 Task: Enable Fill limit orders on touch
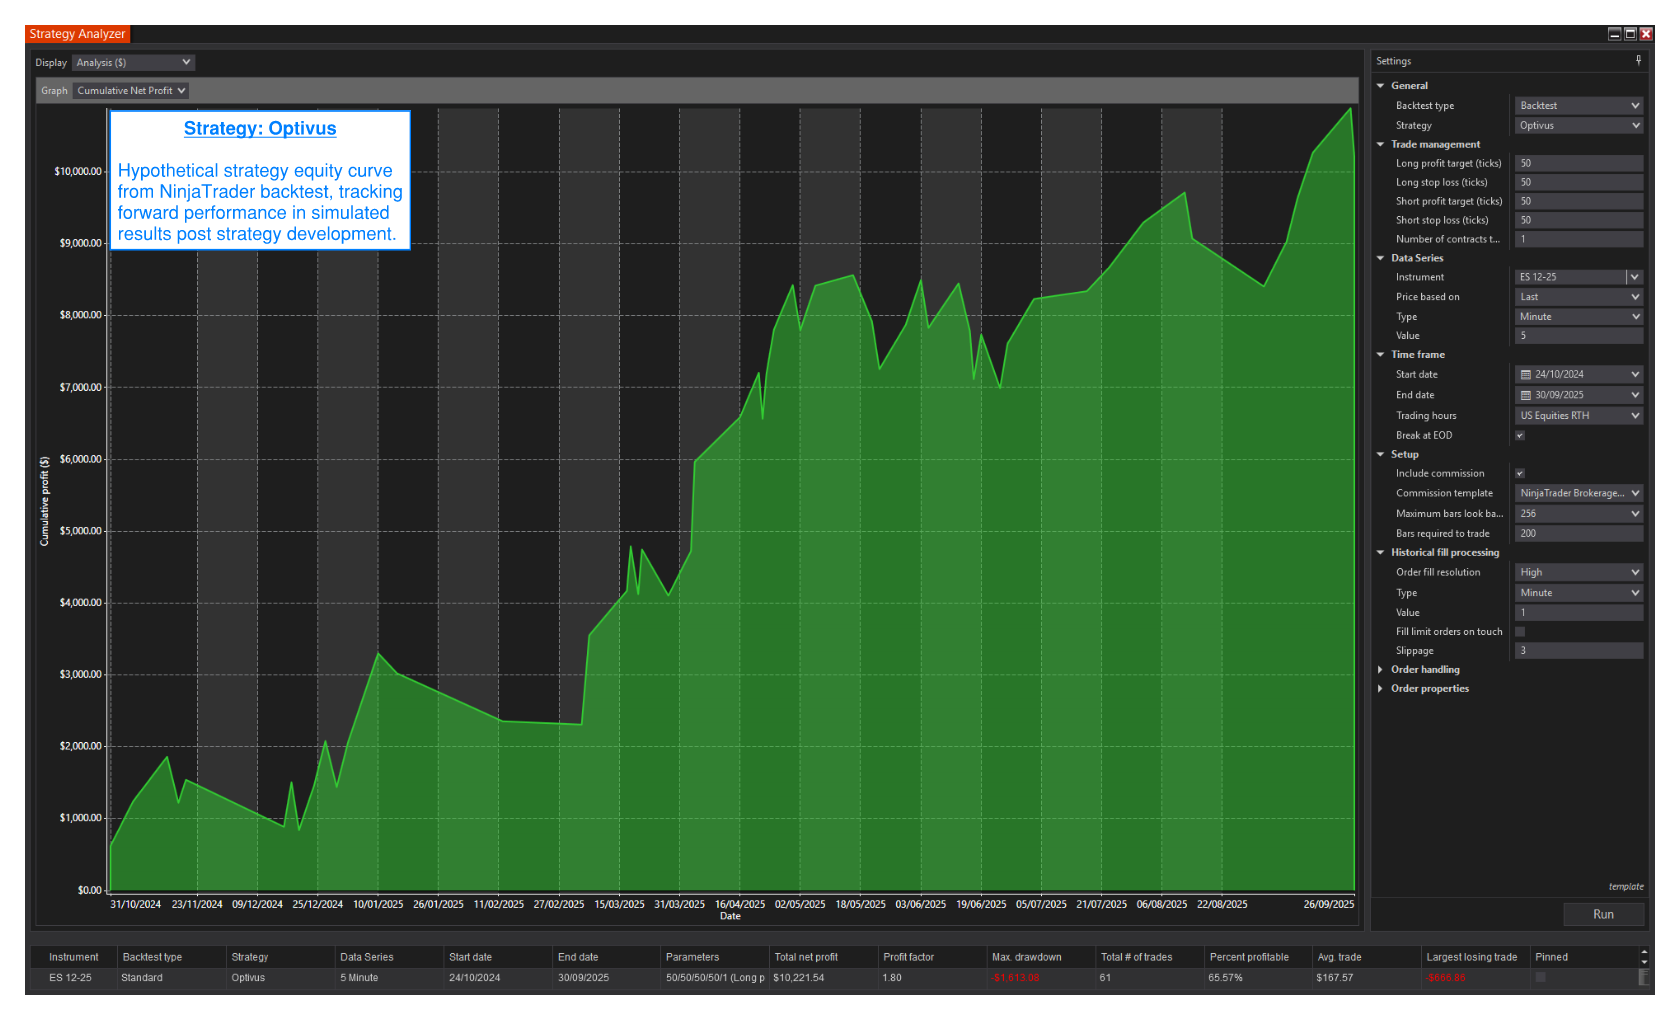[1520, 632]
